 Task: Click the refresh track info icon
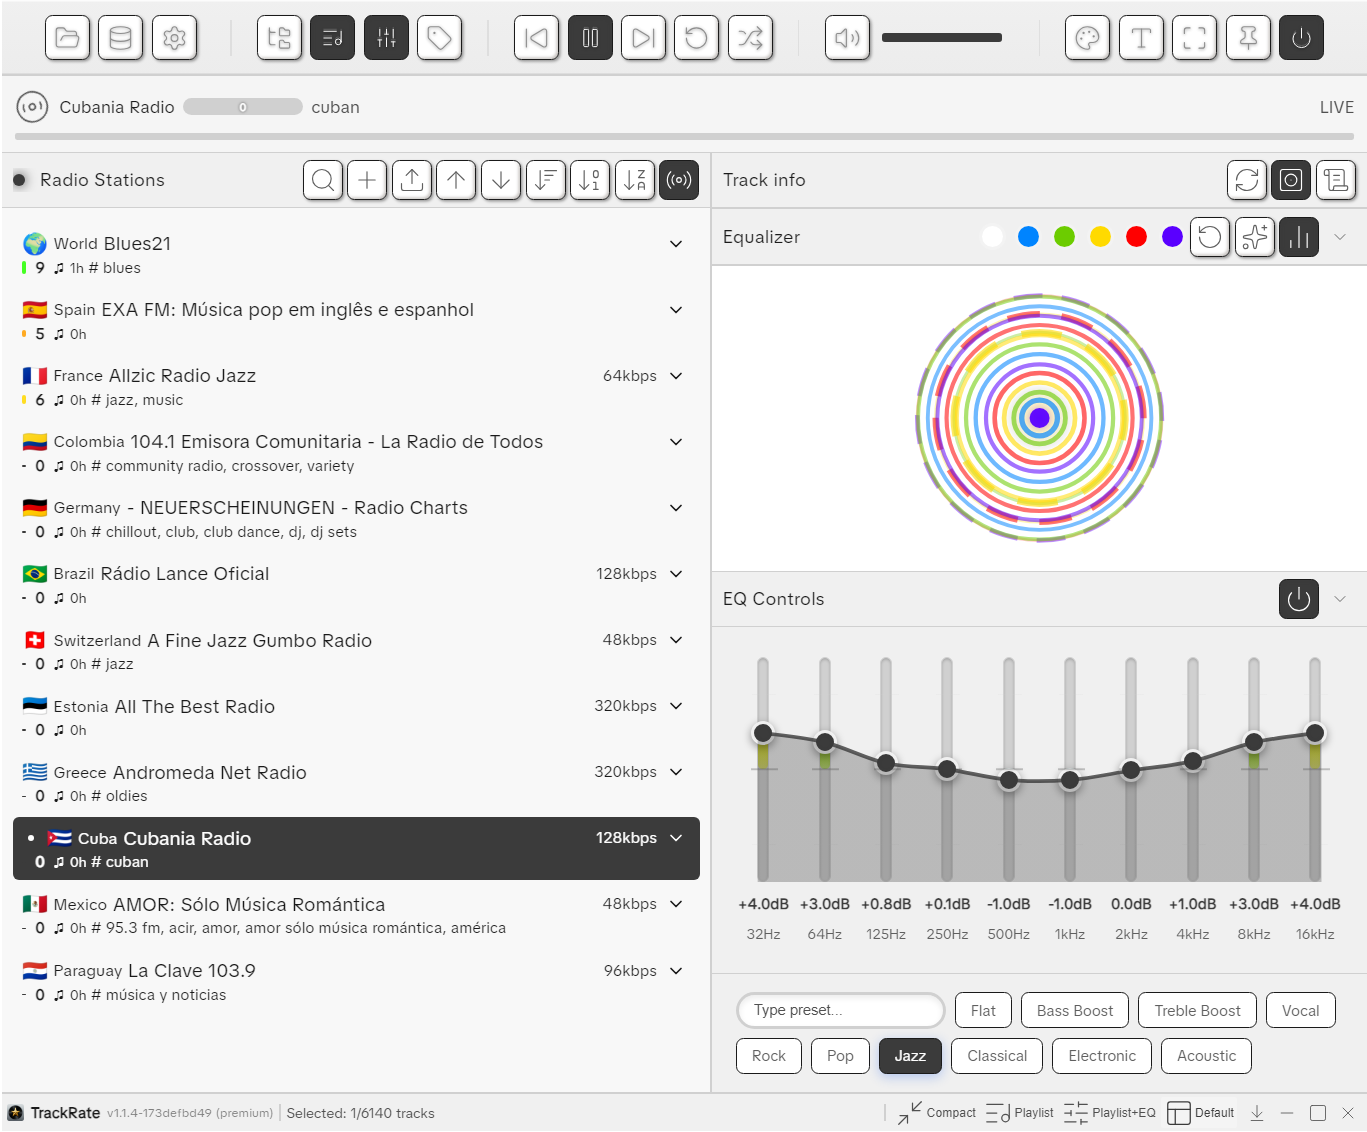click(x=1246, y=180)
